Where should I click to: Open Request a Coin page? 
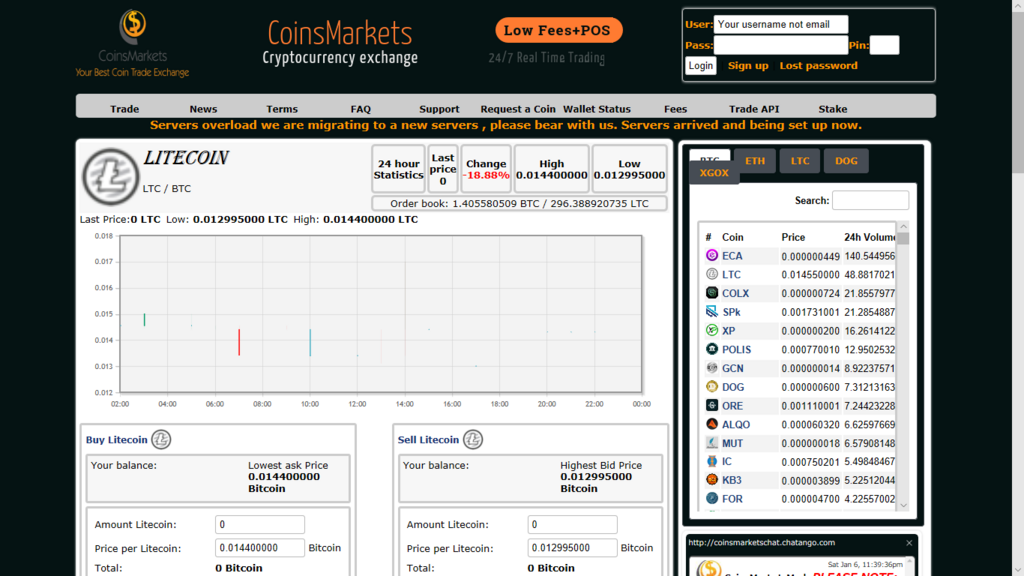click(x=518, y=109)
